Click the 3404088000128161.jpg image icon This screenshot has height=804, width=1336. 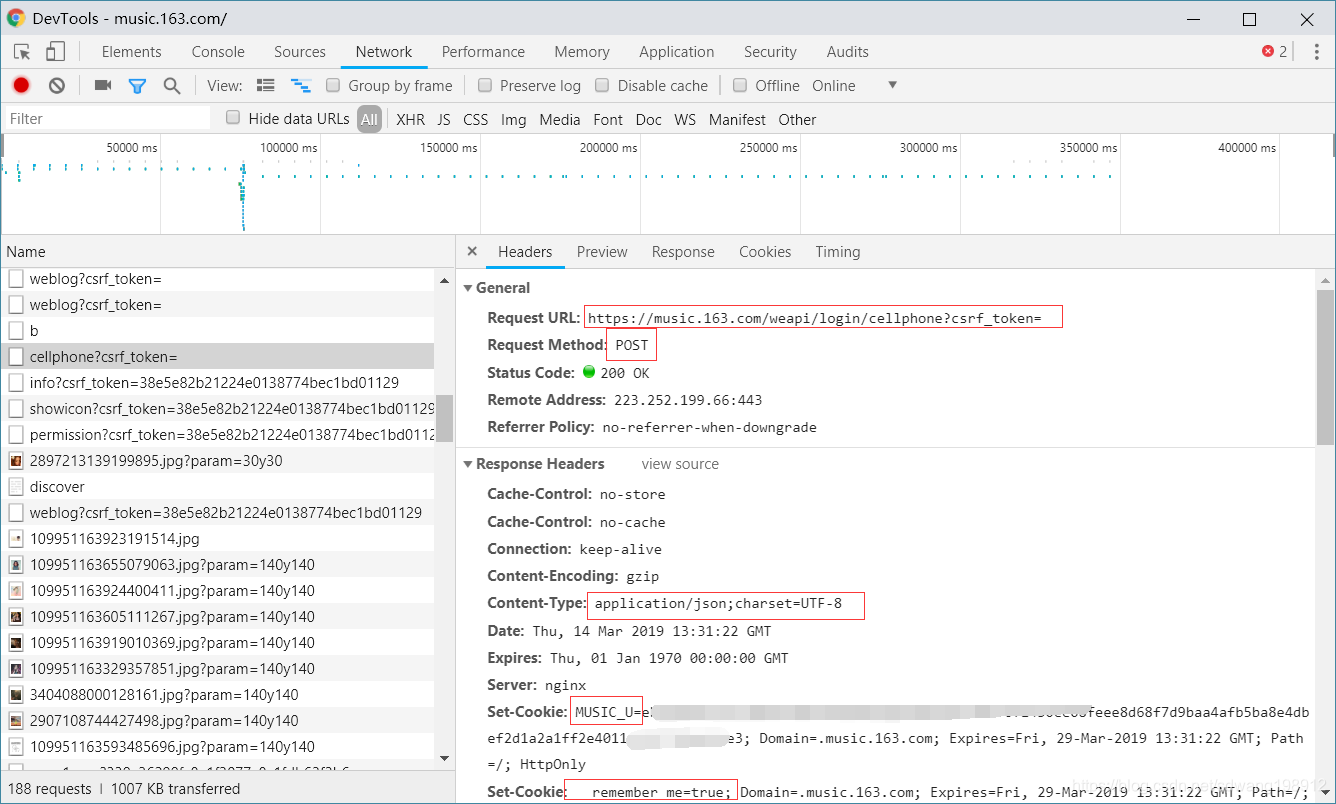[x=16, y=695]
